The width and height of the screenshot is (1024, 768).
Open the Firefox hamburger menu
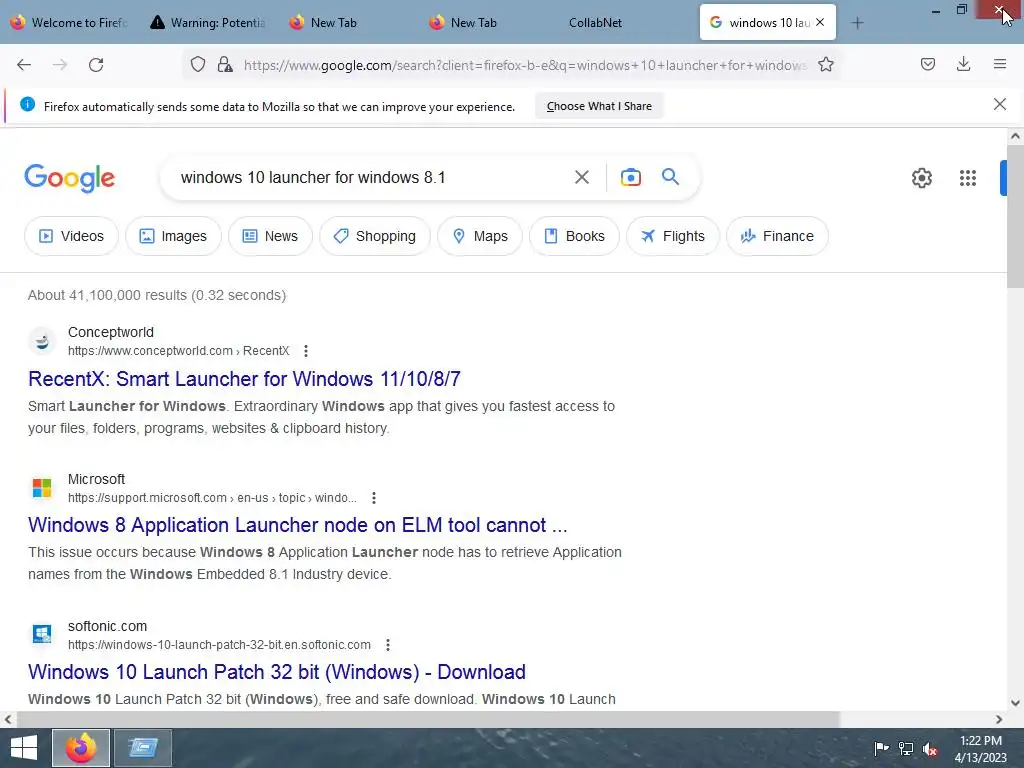coord(999,64)
